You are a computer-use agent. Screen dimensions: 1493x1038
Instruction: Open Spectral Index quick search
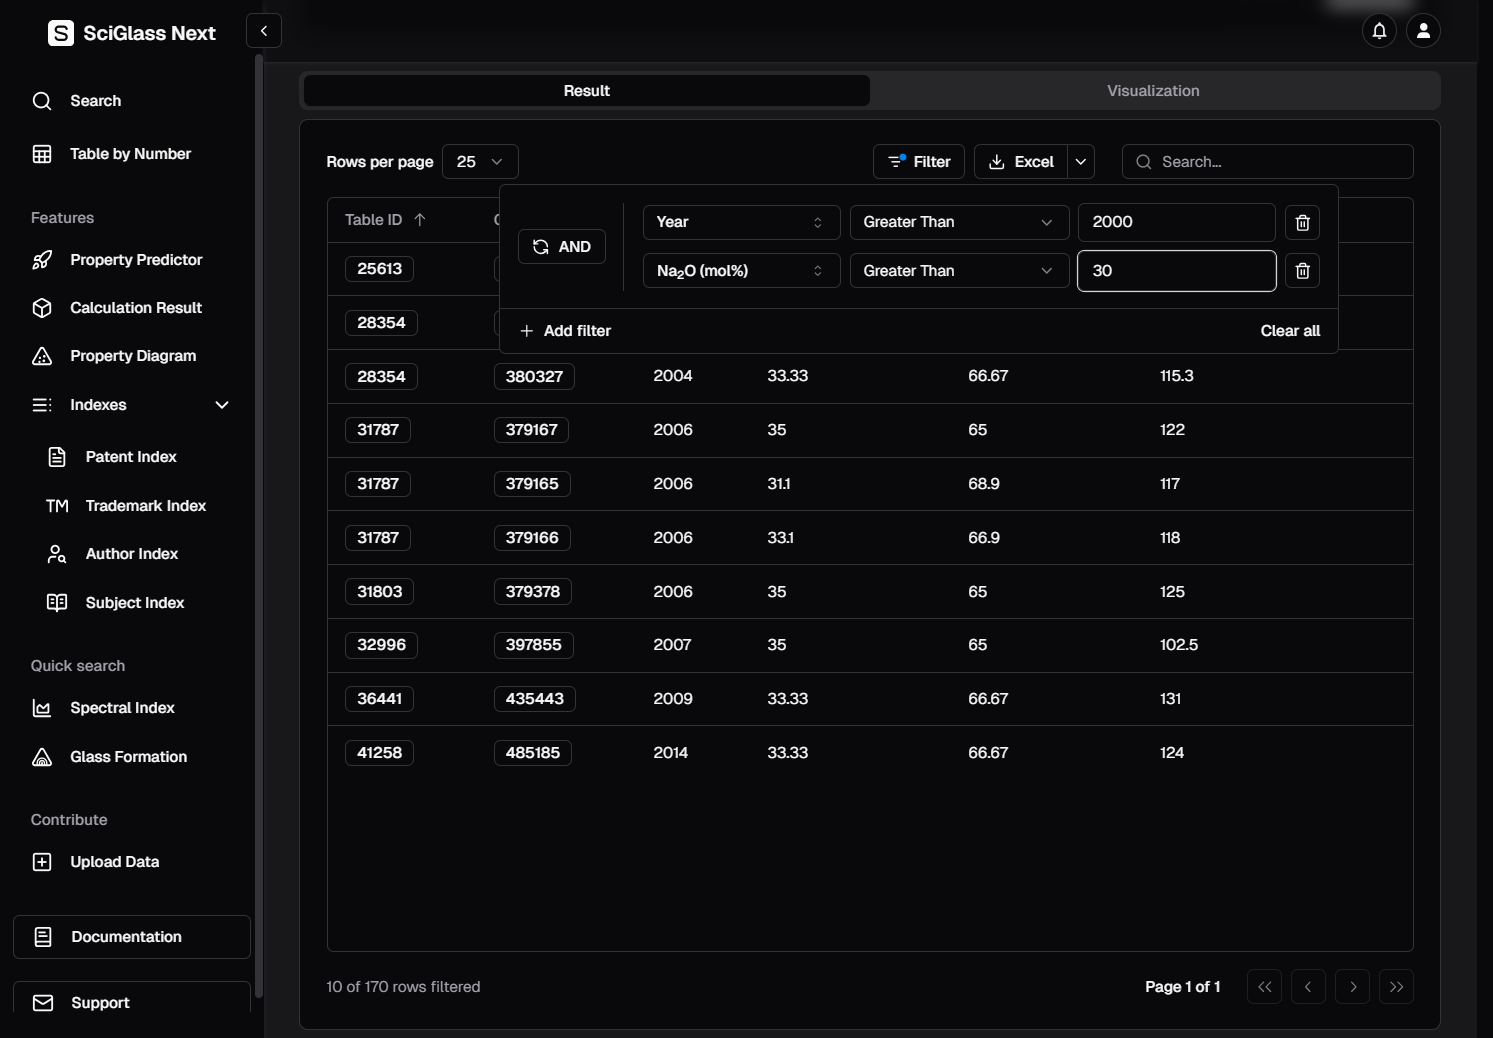pos(122,708)
